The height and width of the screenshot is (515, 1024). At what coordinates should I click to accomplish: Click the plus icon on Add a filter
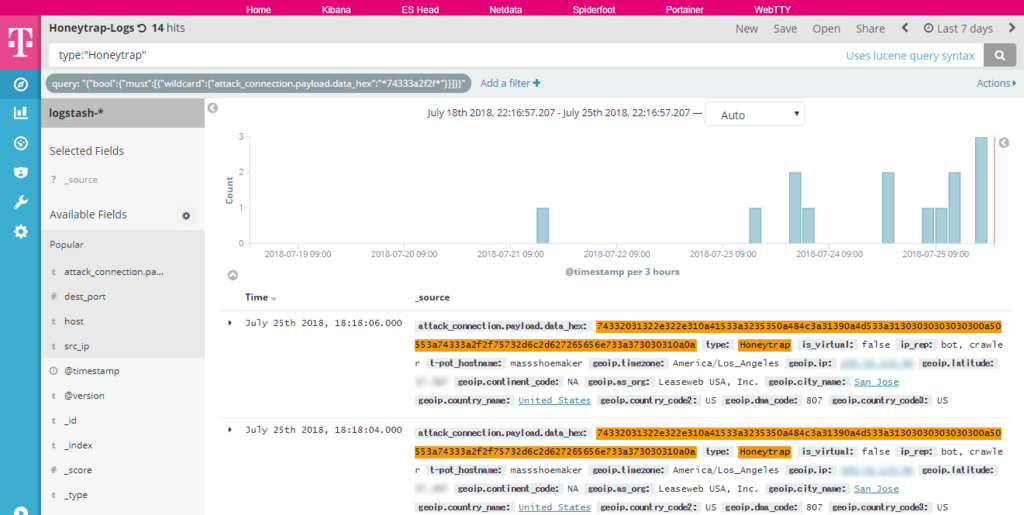coord(537,83)
